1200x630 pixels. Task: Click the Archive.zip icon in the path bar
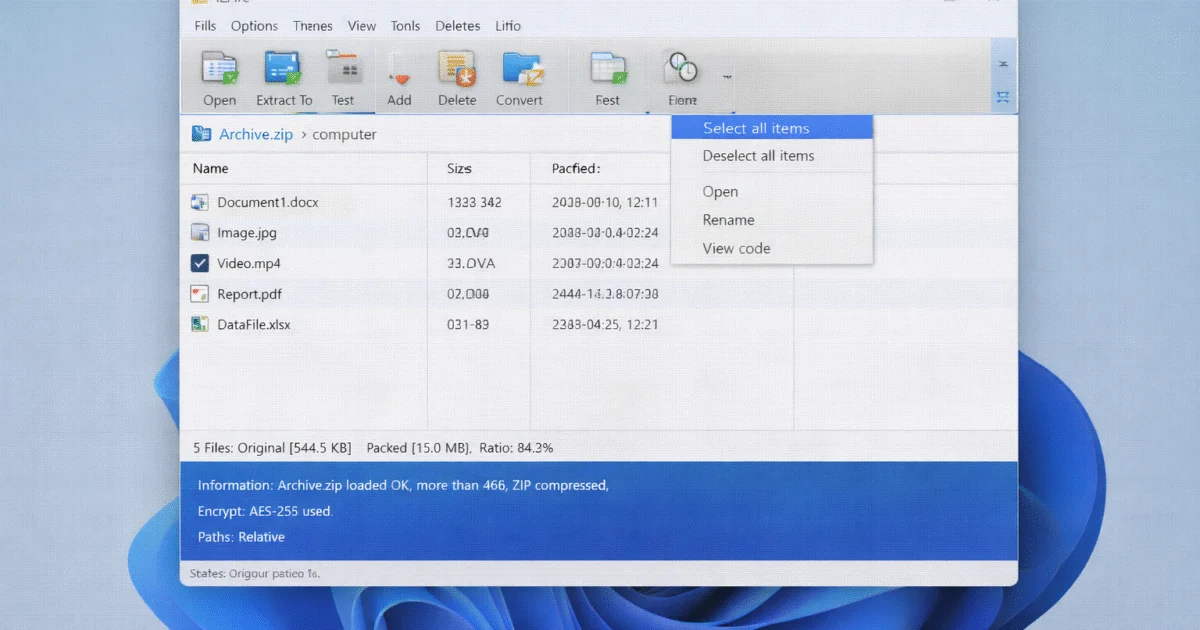point(202,134)
